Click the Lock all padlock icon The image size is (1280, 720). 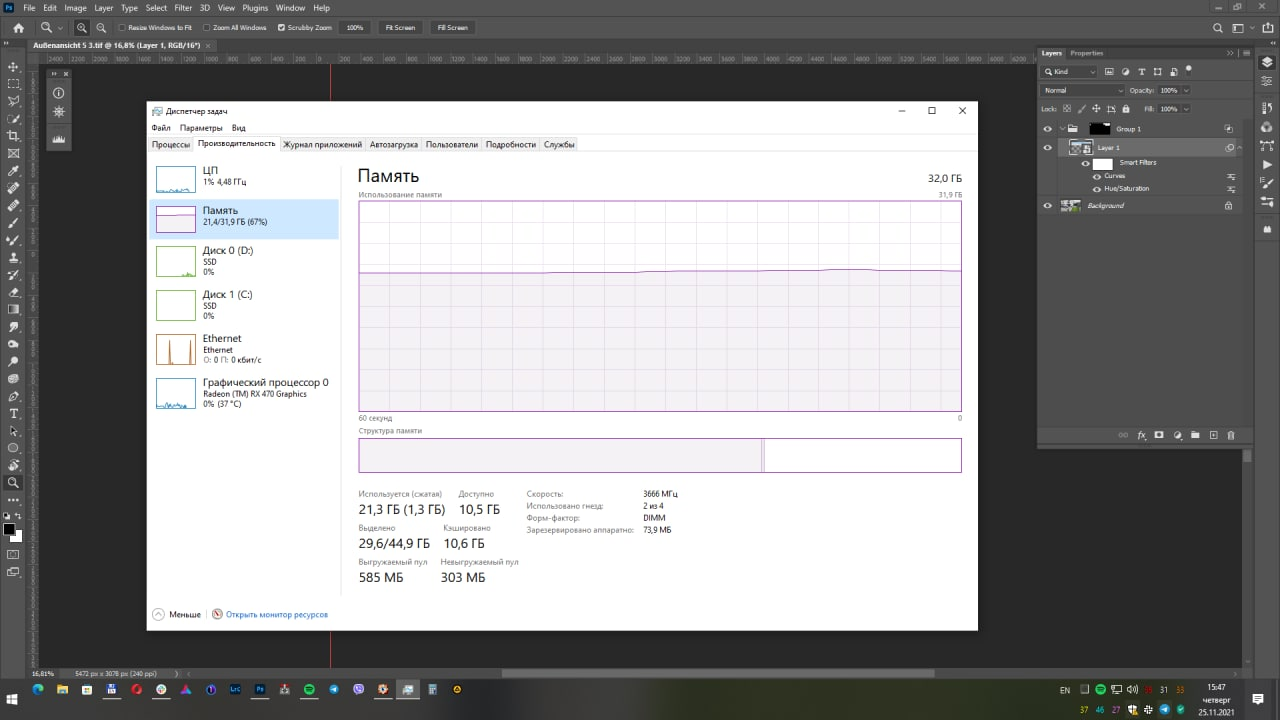[x=1126, y=108]
